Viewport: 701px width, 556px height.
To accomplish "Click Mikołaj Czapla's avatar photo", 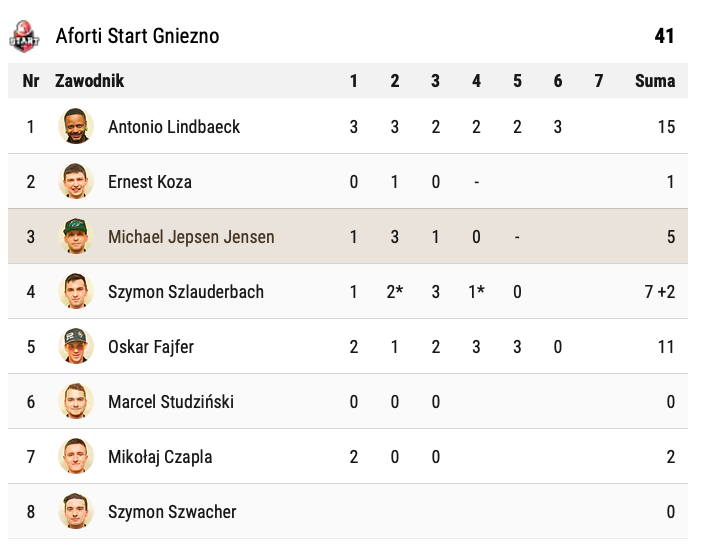I will [76, 457].
